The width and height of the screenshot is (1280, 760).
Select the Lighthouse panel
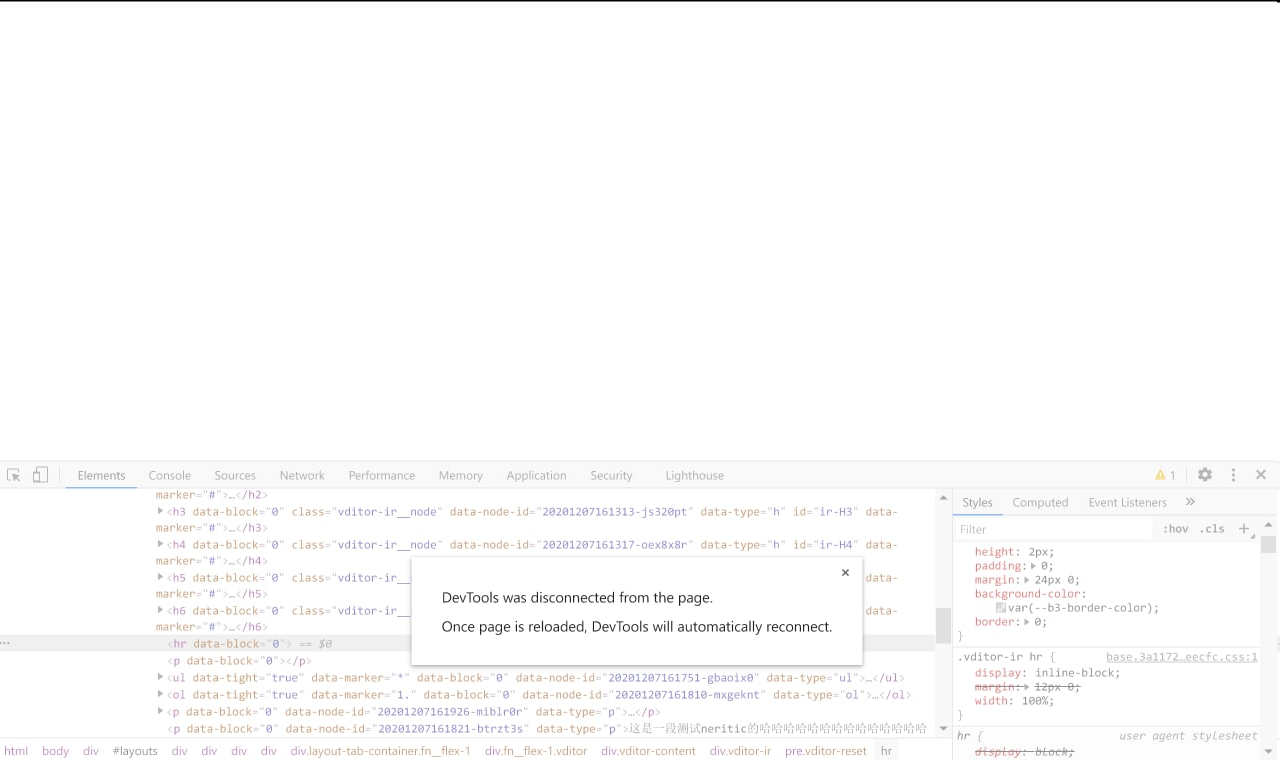click(694, 474)
